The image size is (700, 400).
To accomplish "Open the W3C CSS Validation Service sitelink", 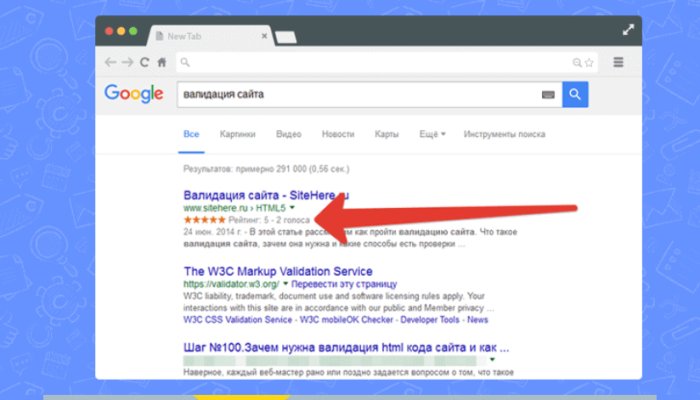I will pos(238,320).
